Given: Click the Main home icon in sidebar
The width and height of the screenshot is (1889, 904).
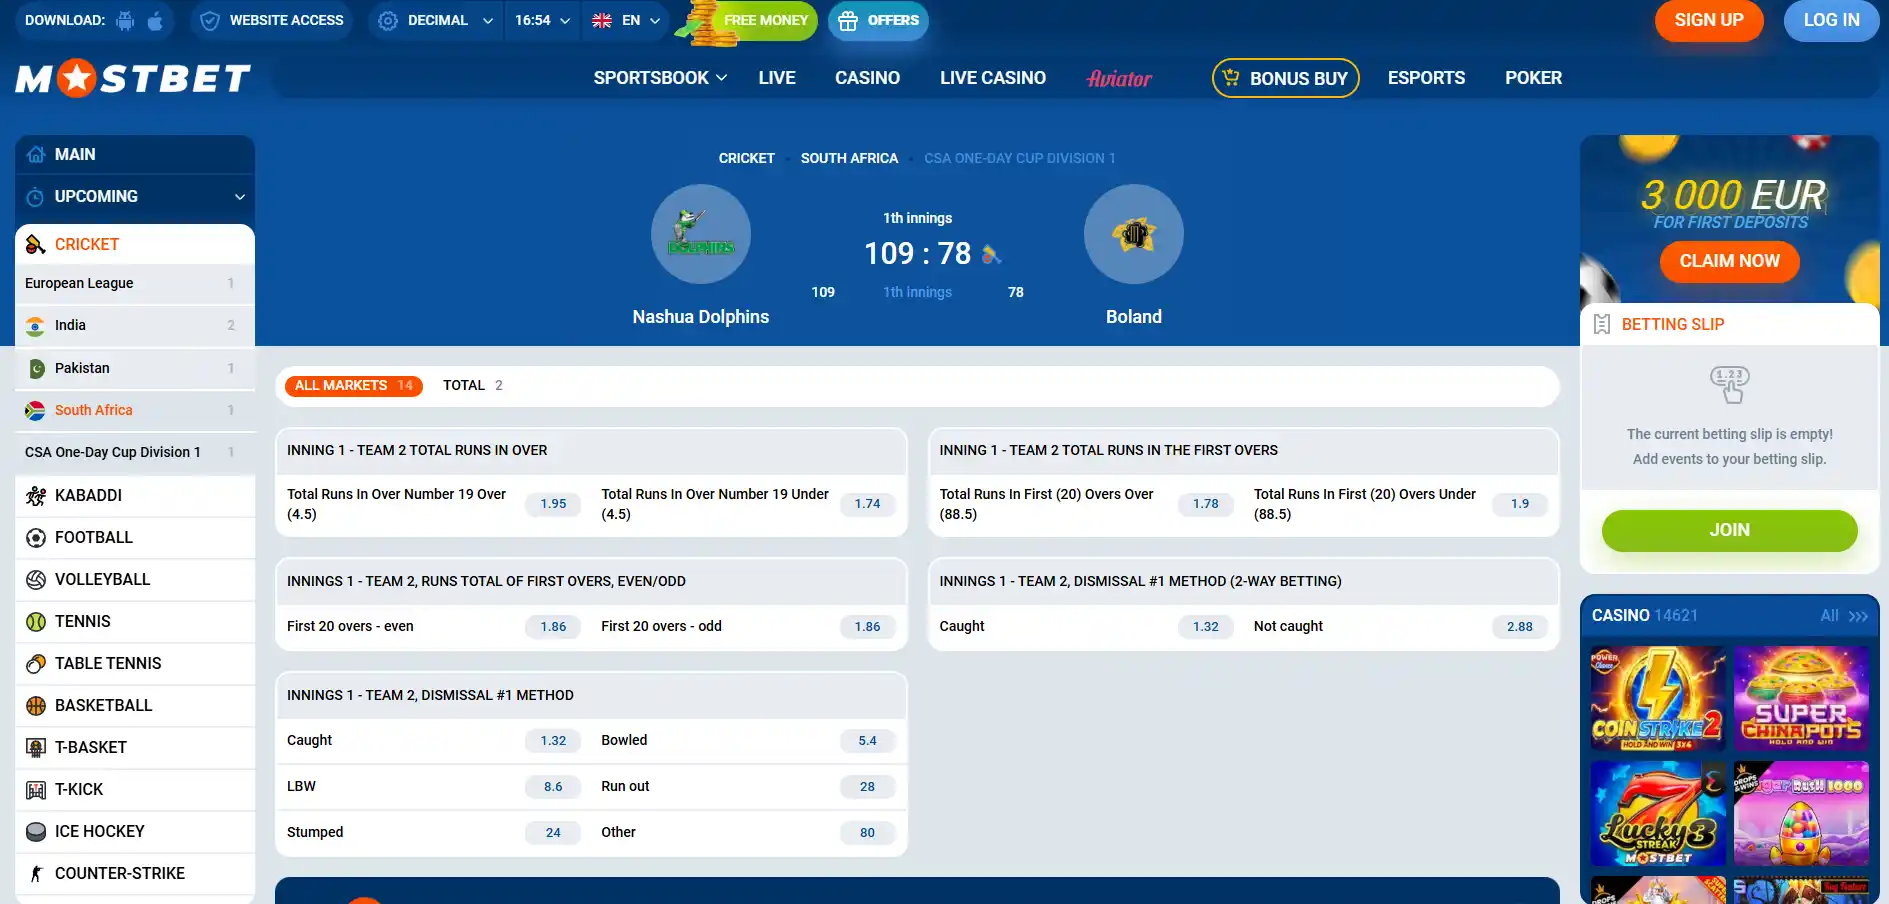Looking at the screenshot, I should pyautogui.click(x=36, y=154).
